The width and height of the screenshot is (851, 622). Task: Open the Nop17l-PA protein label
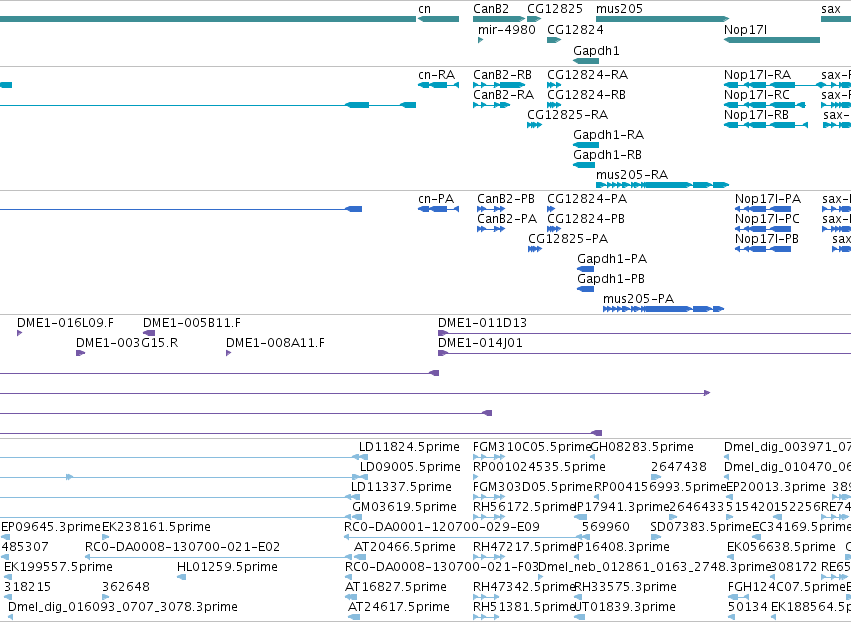click(767, 199)
